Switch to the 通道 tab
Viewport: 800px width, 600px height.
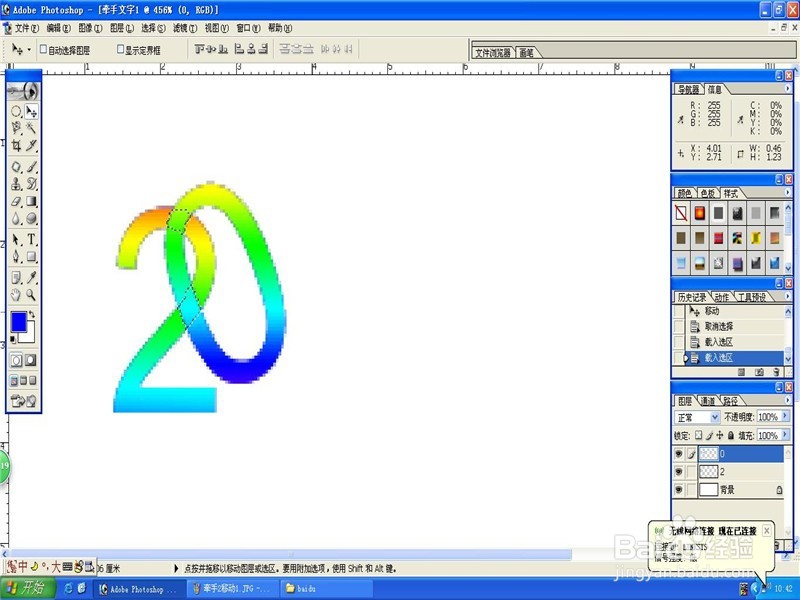tap(708, 400)
